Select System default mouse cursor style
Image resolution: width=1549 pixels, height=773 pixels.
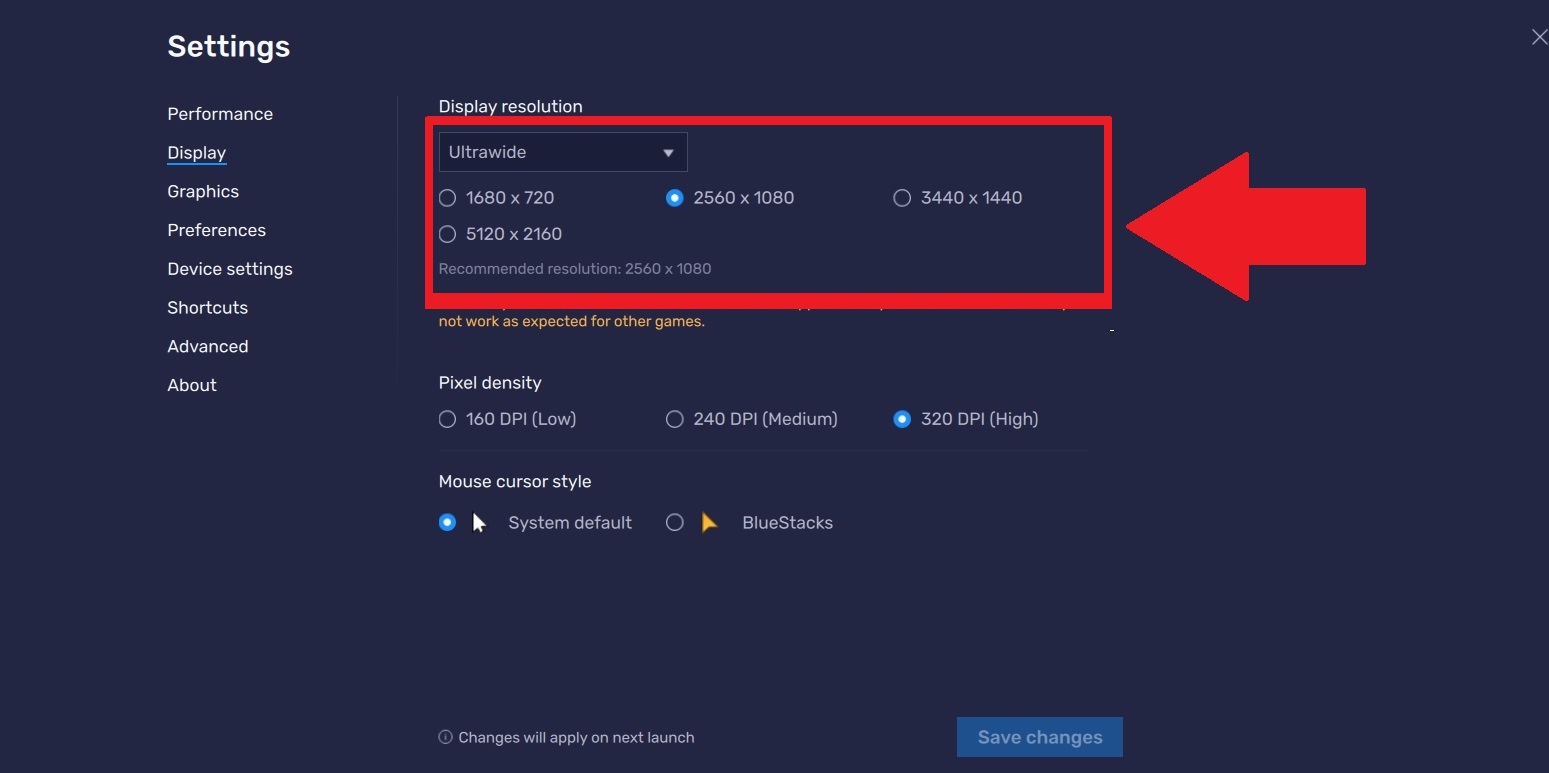448,522
